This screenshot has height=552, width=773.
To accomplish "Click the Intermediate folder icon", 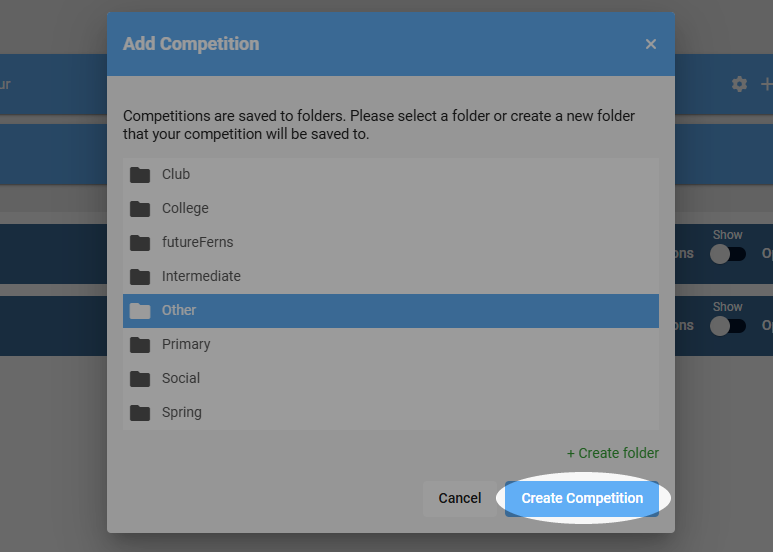I will (140, 276).
